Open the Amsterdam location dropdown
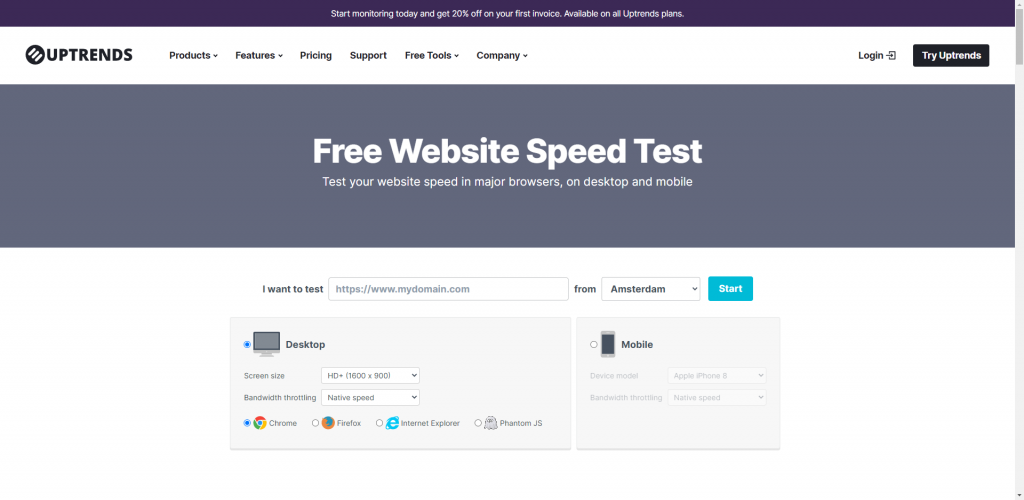Screen dimensions: 1024x500 (650, 289)
